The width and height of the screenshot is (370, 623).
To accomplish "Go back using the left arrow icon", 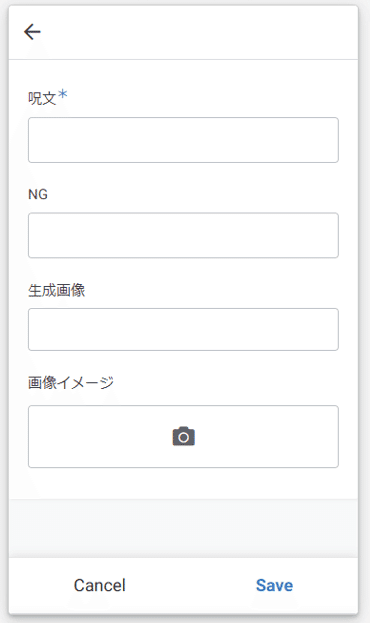I will 32,32.
